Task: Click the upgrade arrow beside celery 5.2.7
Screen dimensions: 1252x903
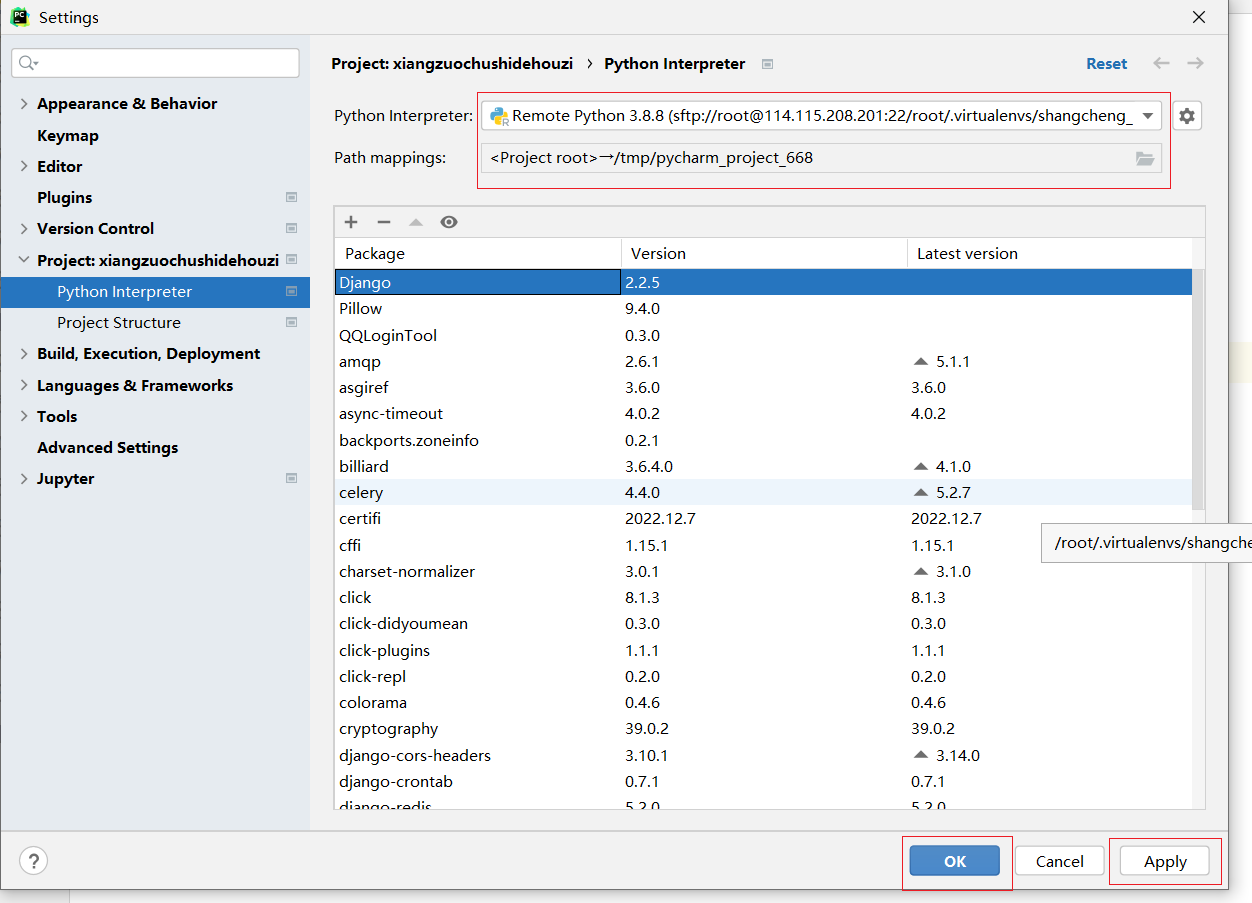Action: (921, 493)
